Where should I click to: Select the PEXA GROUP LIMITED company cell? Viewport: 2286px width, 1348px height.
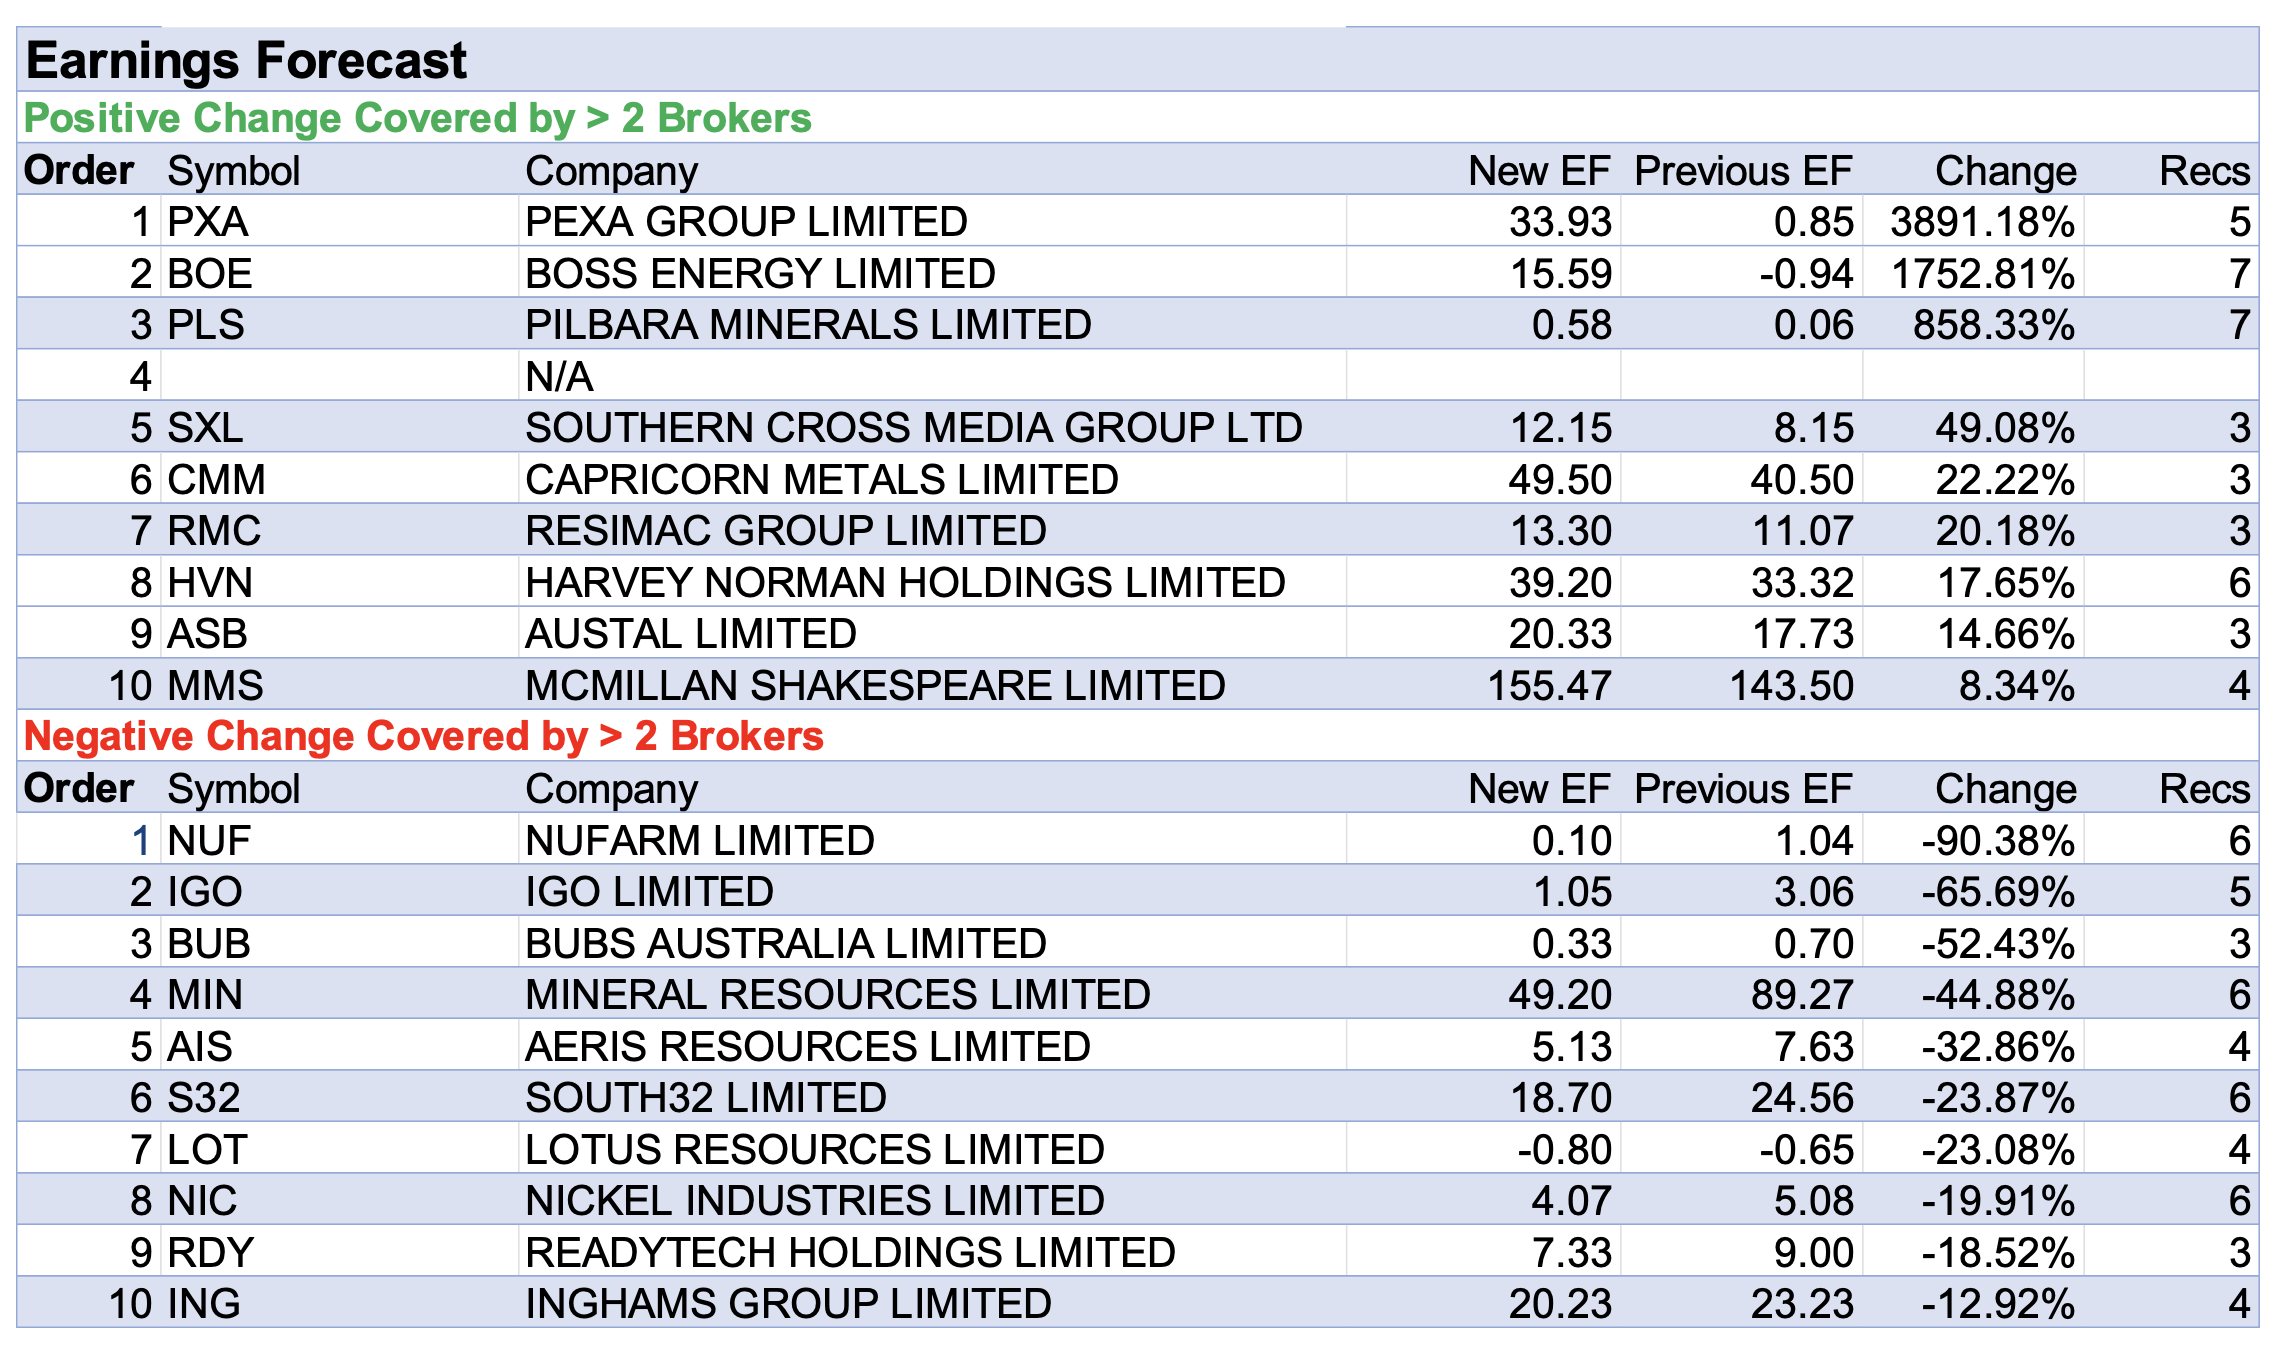[x=746, y=222]
